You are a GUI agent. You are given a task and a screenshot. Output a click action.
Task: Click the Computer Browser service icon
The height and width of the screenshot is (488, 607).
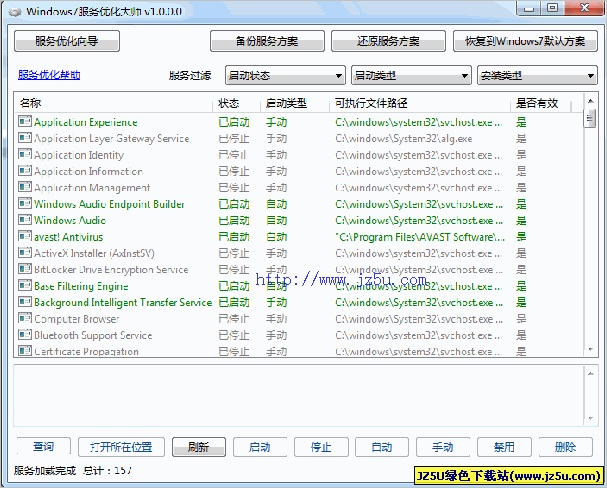(x=25, y=318)
